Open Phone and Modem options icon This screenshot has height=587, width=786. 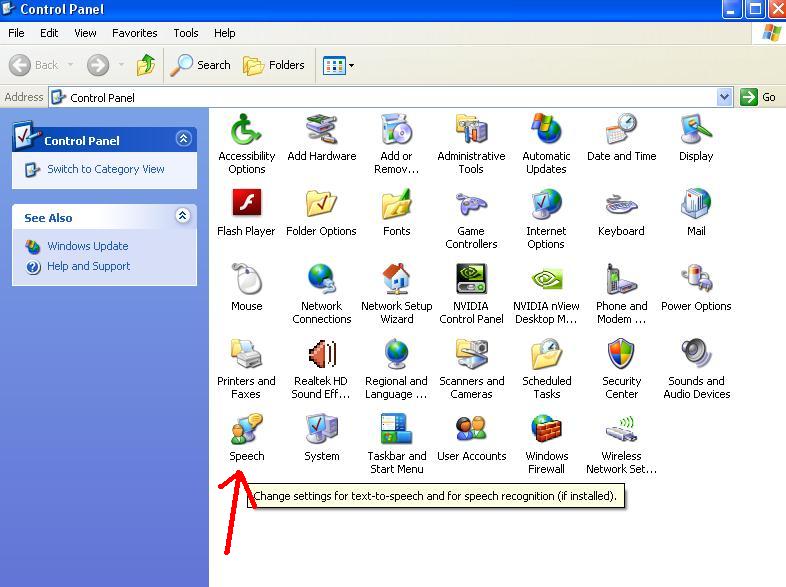(622, 279)
